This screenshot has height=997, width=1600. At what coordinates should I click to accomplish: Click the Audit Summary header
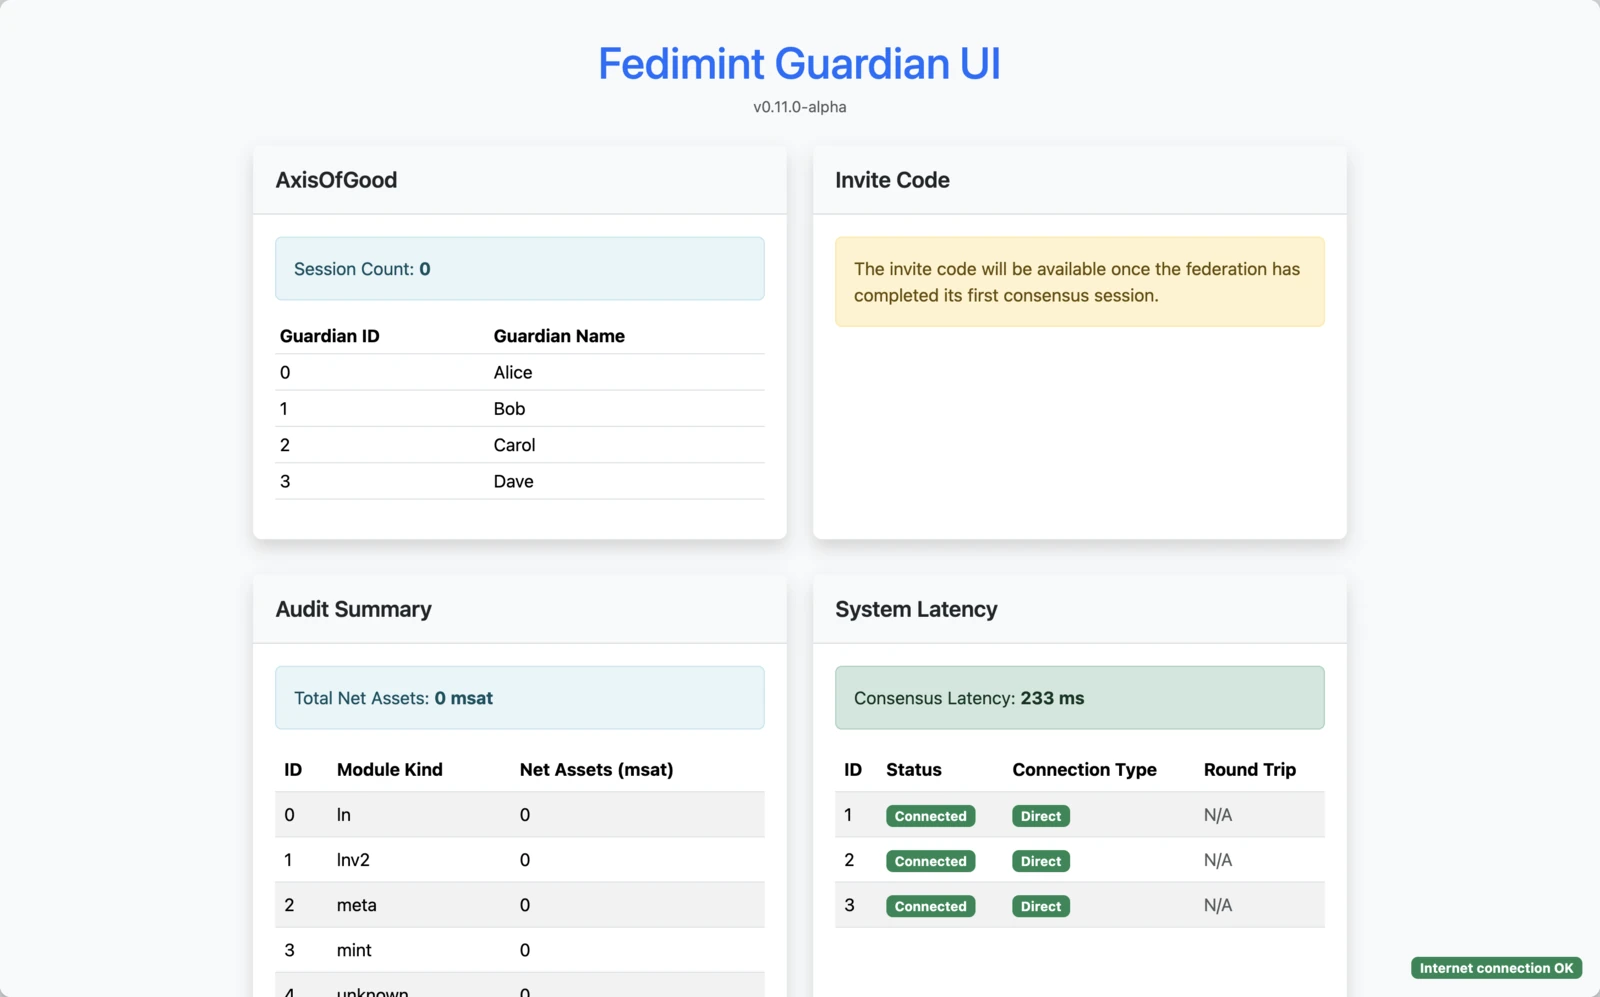353,609
